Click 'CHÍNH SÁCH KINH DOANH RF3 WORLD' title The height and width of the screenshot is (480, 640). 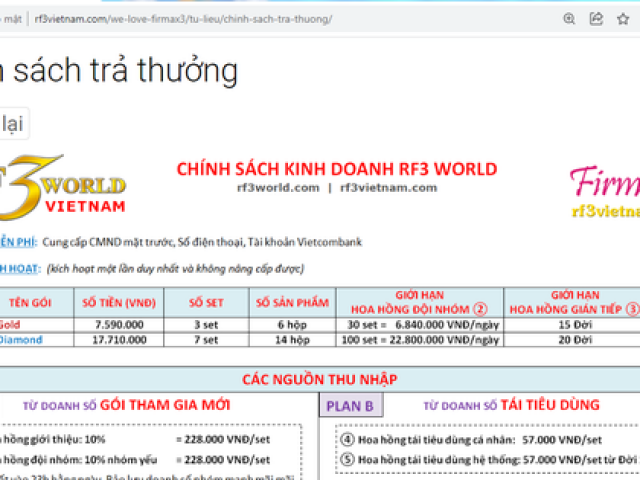click(337, 169)
